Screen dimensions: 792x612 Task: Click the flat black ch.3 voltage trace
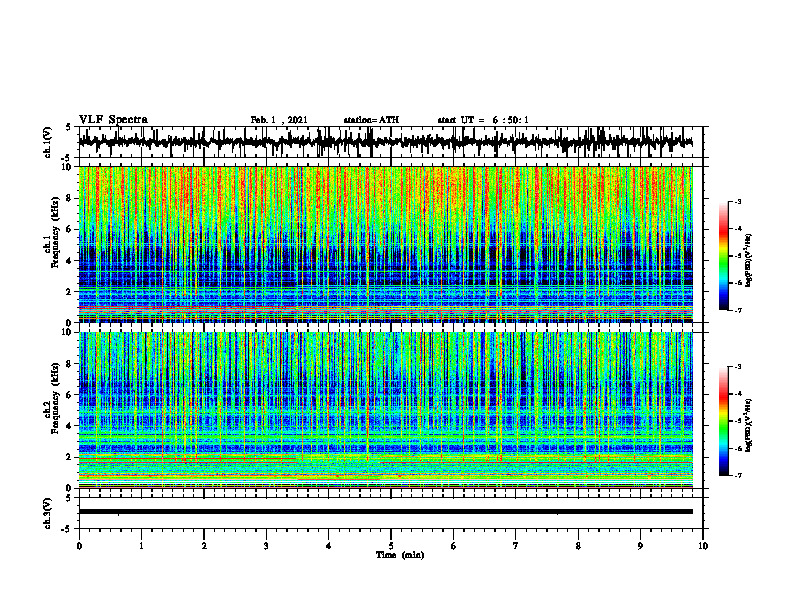pyautogui.click(x=385, y=512)
